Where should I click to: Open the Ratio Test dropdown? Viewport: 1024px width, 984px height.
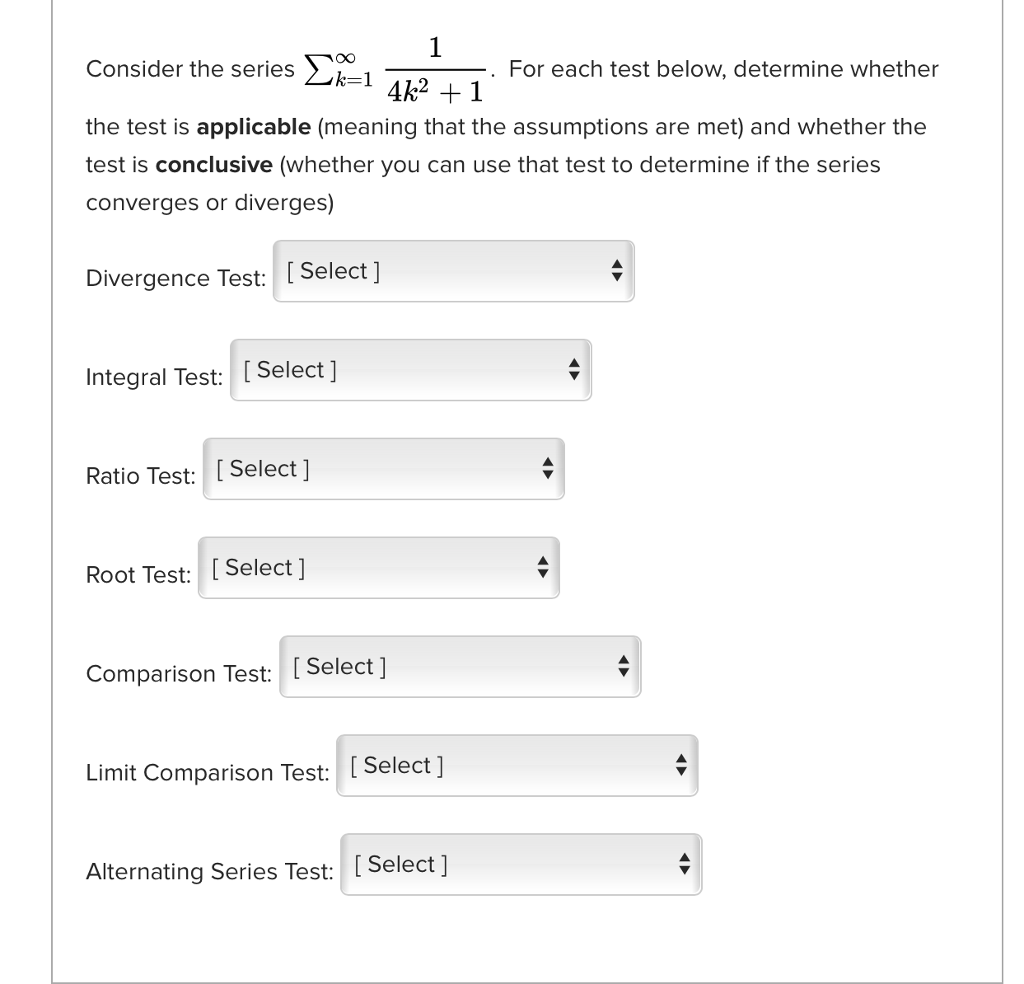pos(383,468)
